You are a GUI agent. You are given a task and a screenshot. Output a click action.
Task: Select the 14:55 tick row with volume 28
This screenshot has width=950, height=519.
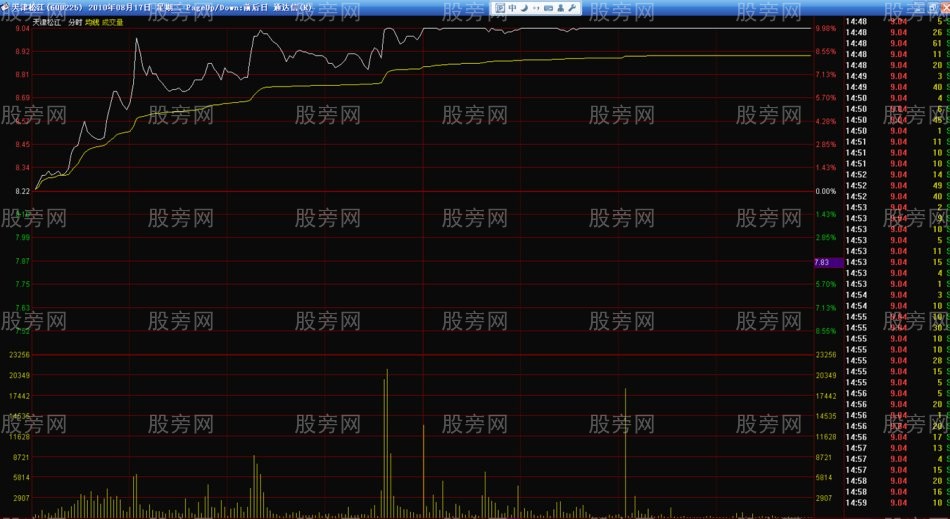click(x=897, y=361)
